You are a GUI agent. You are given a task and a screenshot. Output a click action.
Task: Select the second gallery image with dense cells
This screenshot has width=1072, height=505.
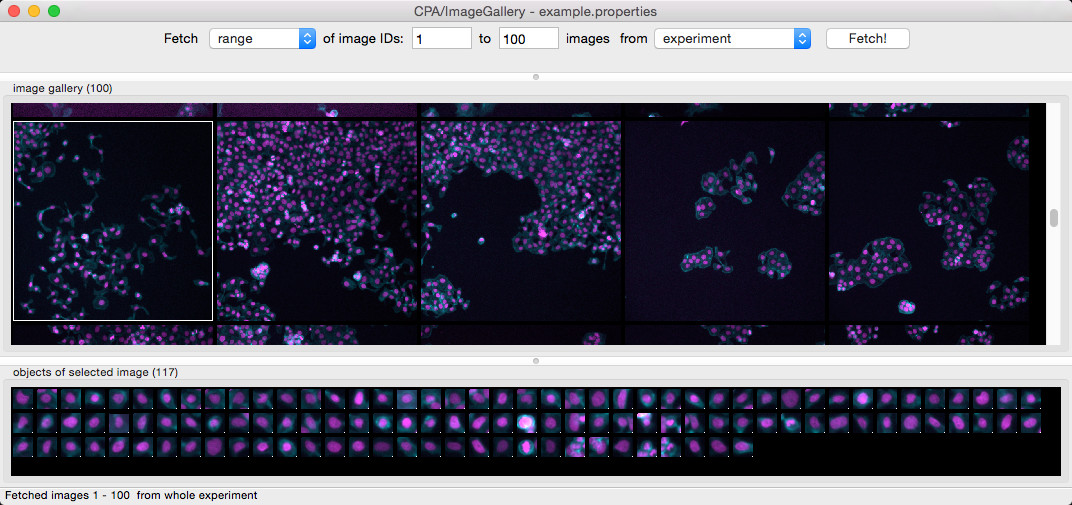[317, 221]
